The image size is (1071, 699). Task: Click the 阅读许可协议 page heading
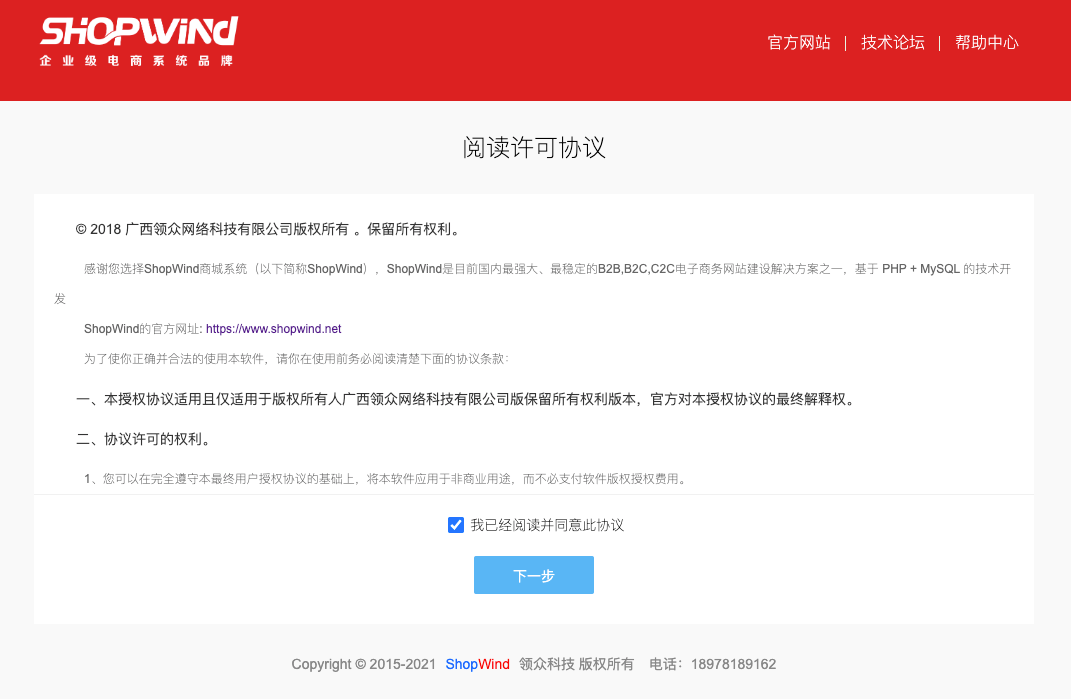[533, 148]
